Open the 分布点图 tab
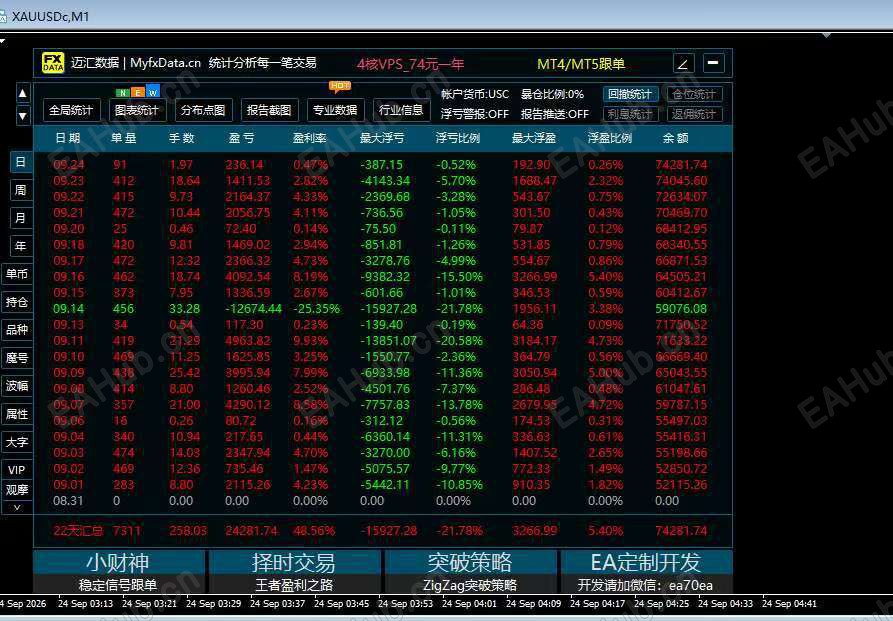Image resolution: width=893 pixels, height=621 pixels. pyautogui.click(x=203, y=110)
